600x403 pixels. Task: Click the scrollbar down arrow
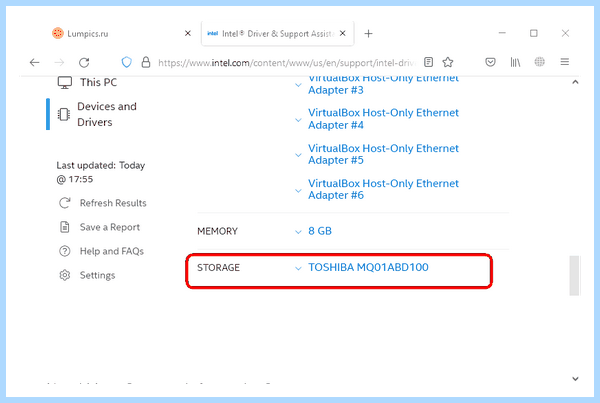coord(575,379)
